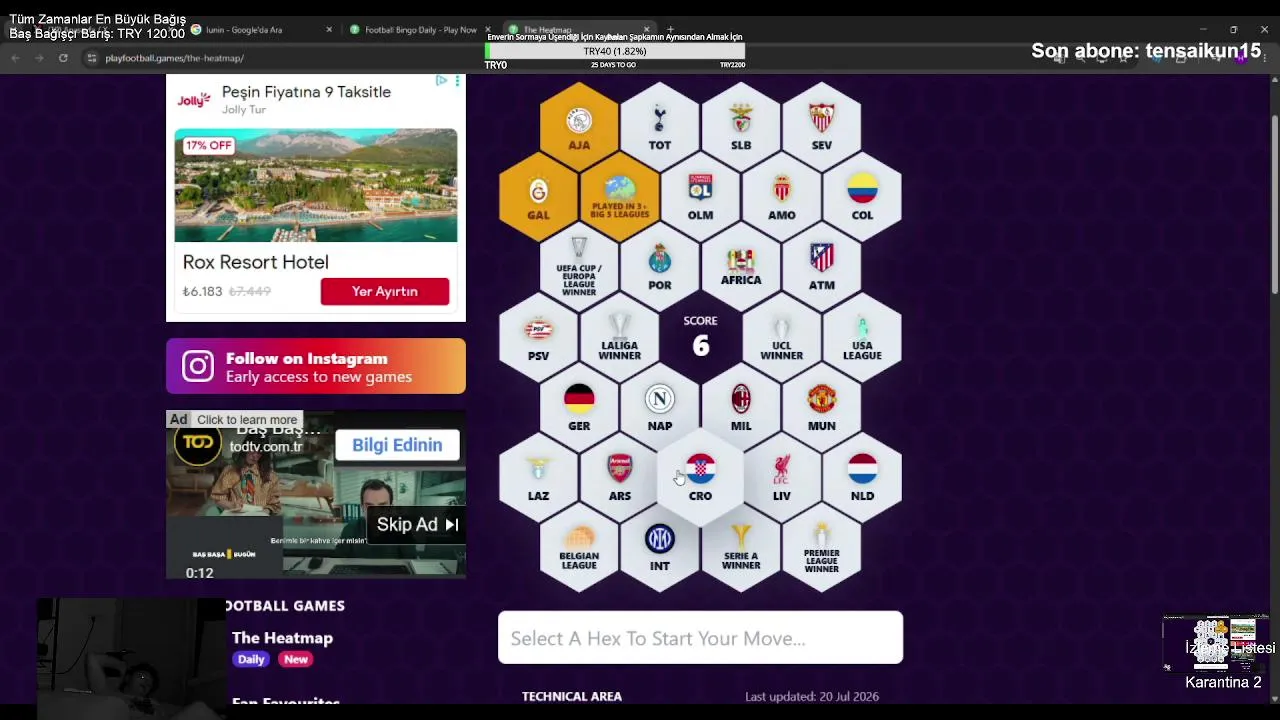This screenshot has width=1280, height=720.
Task: Switch to the Football Bingo Daily tab
Action: [x=420, y=30]
